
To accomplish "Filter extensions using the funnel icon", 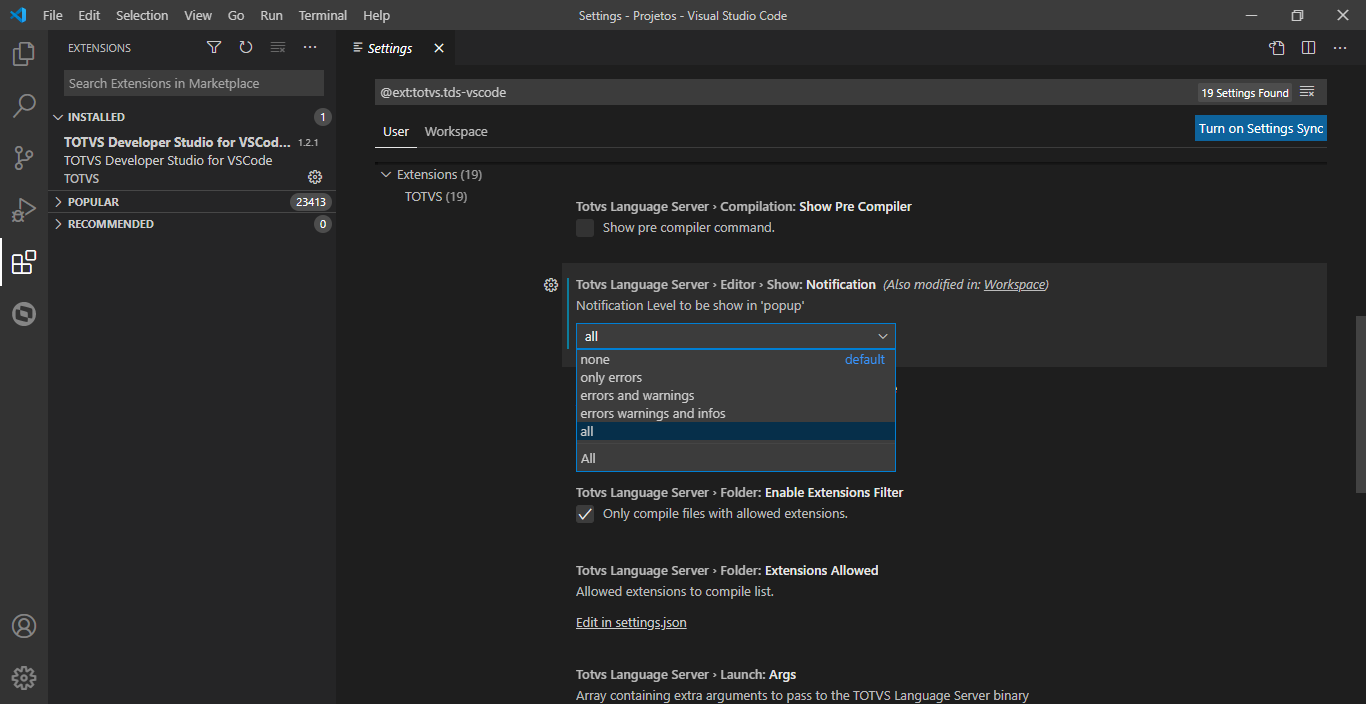I will [213, 47].
